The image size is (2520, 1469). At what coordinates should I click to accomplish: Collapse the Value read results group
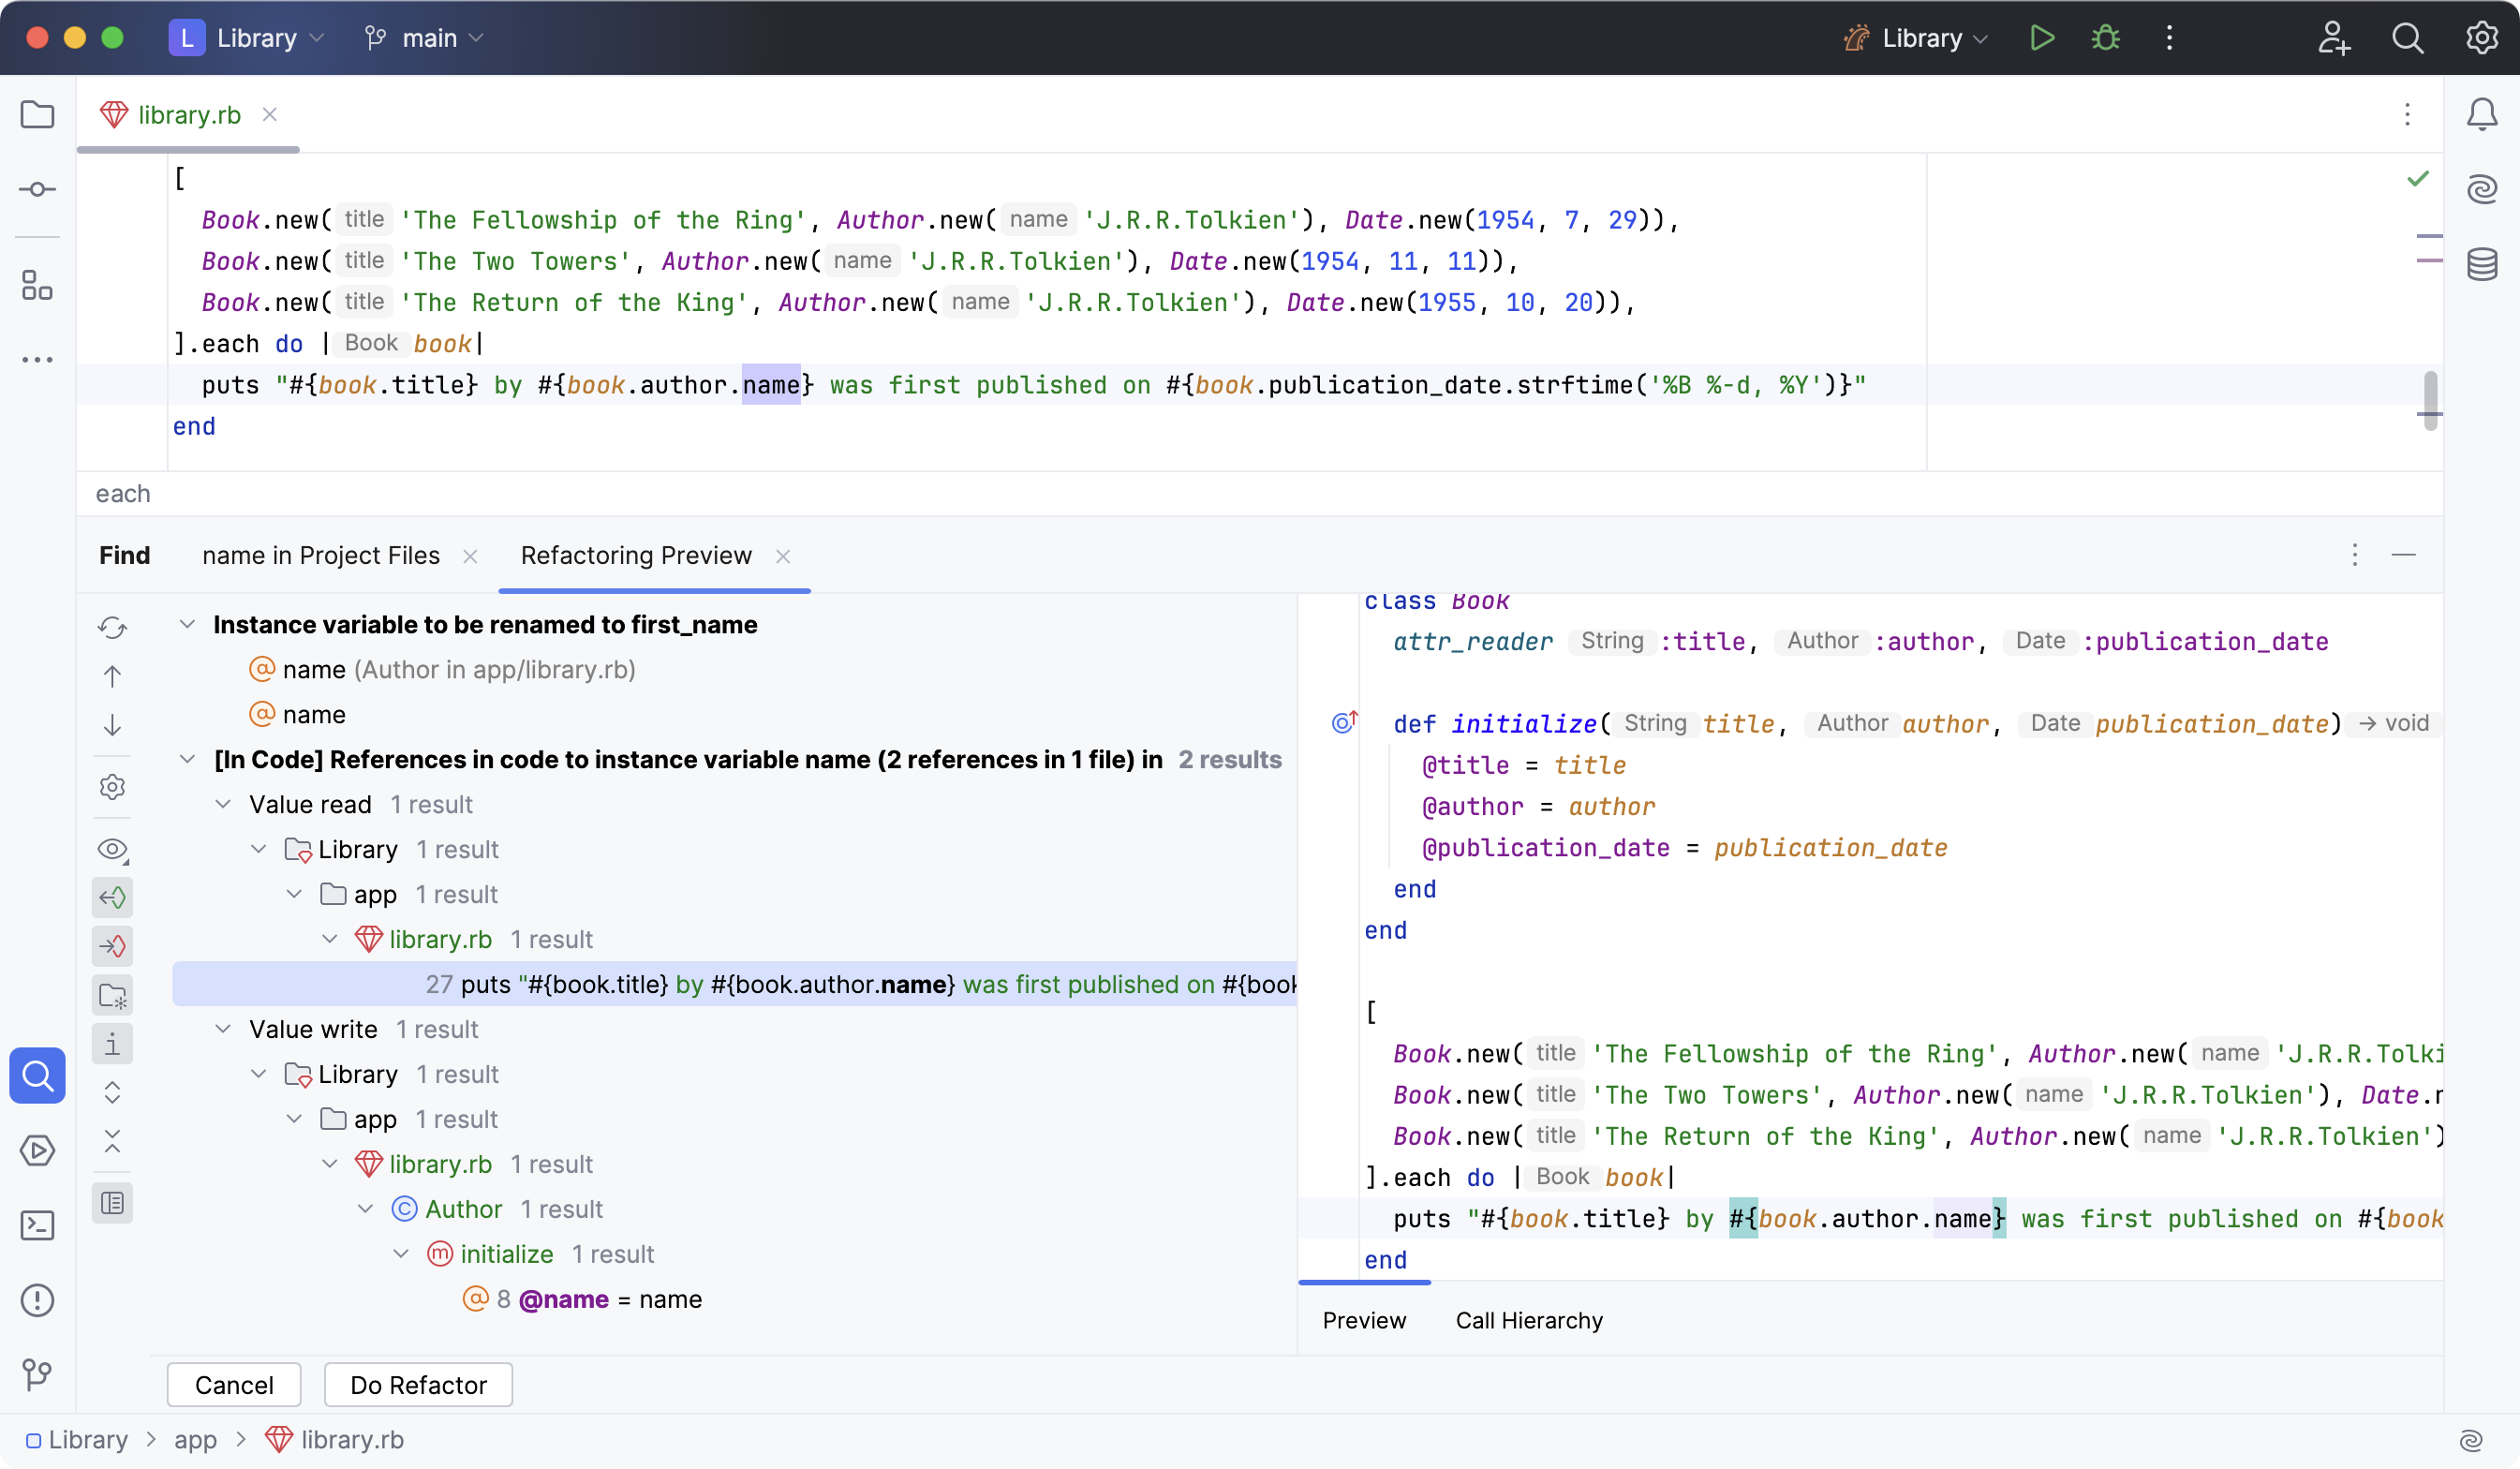pos(224,804)
